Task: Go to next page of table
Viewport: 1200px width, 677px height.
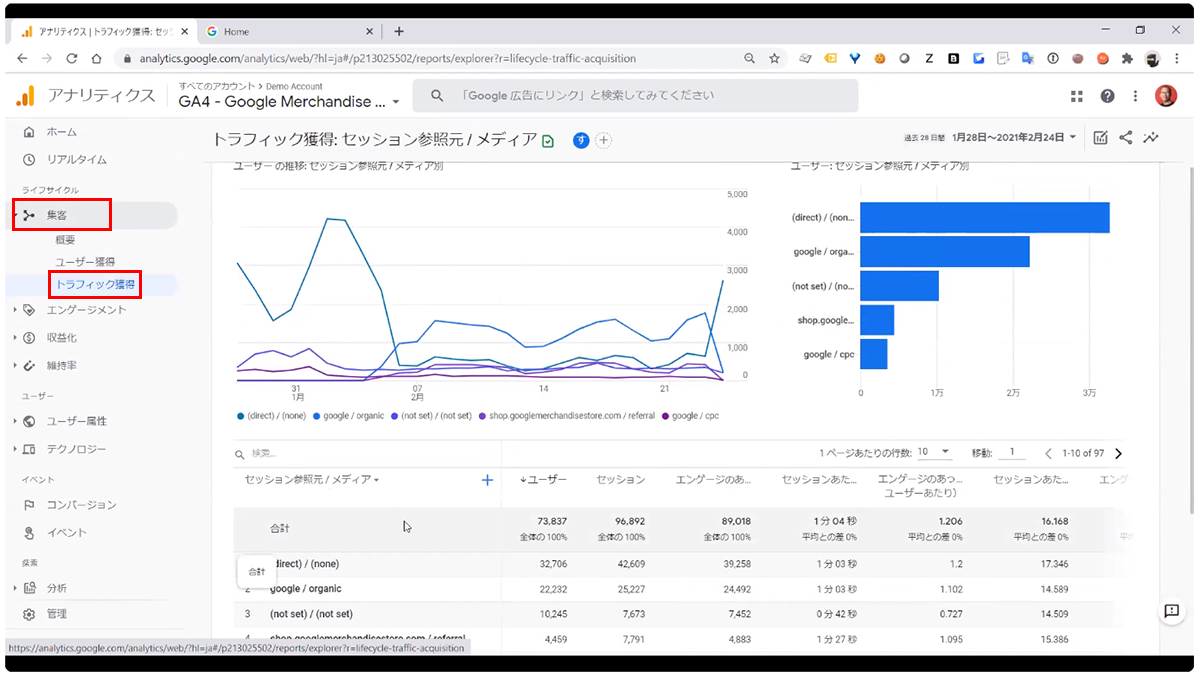Action: click(1118, 454)
